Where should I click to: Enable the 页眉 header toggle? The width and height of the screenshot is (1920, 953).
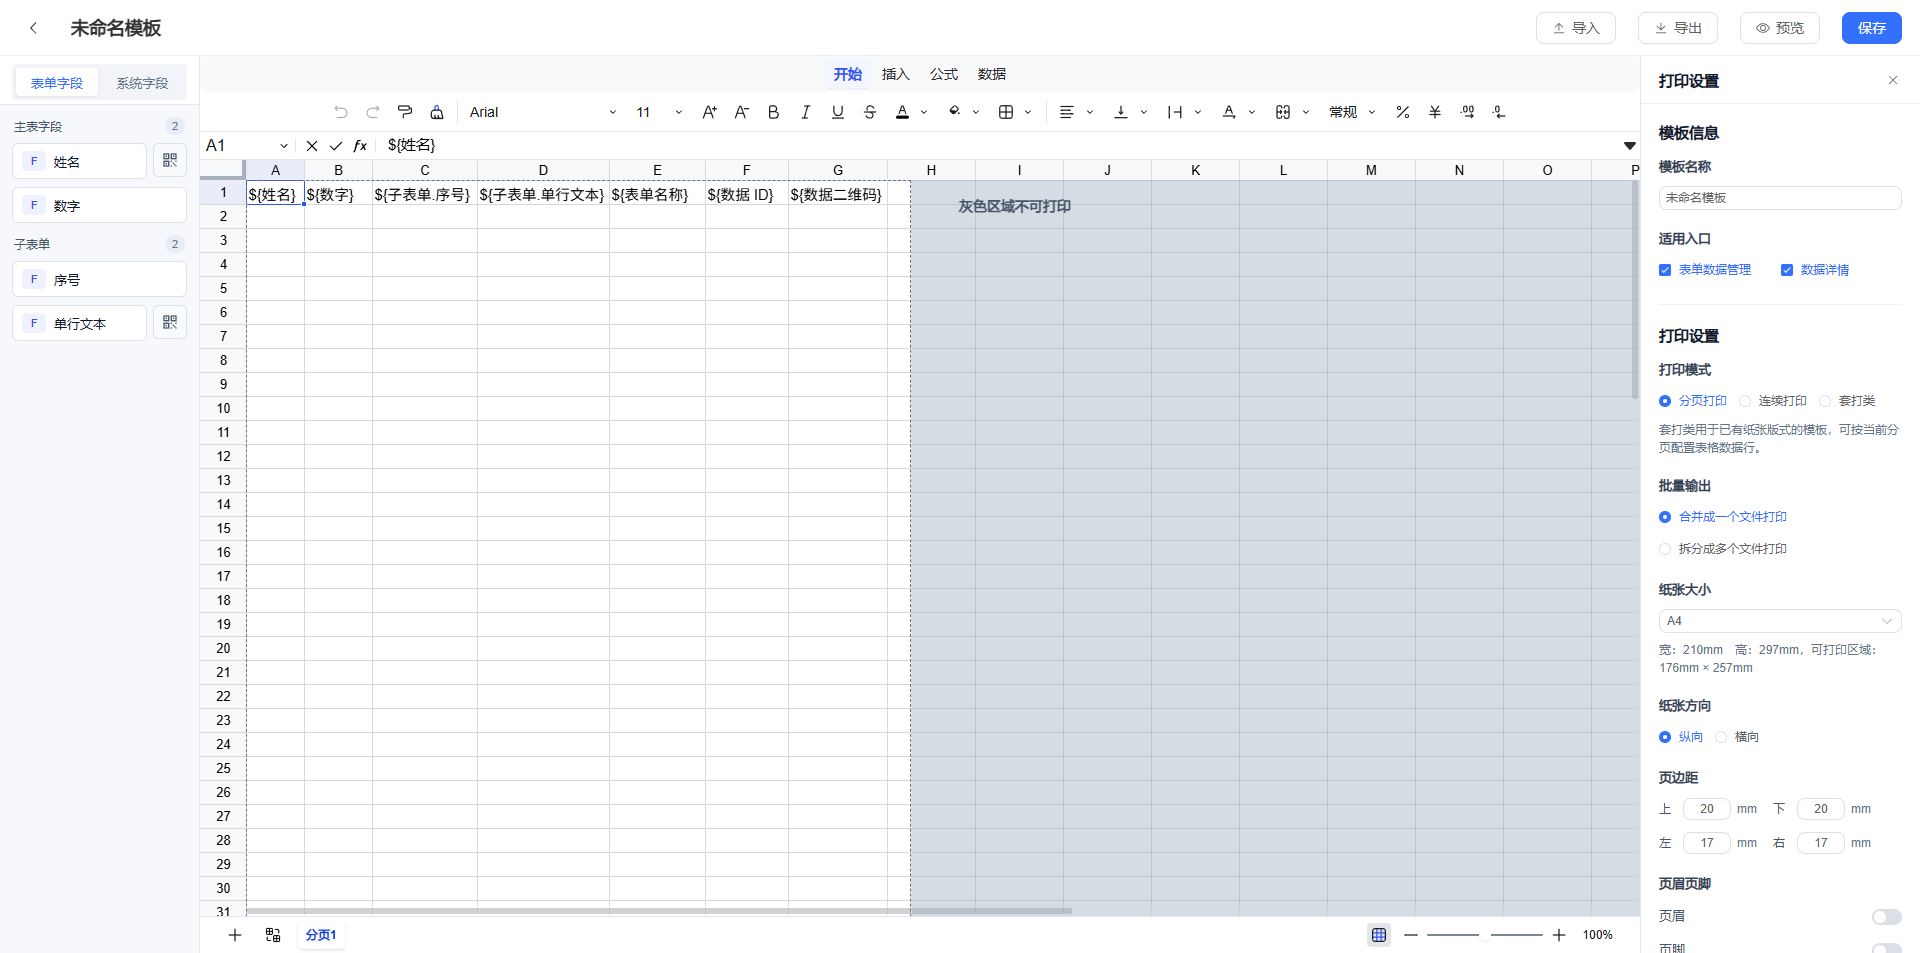pos(1886,917)
